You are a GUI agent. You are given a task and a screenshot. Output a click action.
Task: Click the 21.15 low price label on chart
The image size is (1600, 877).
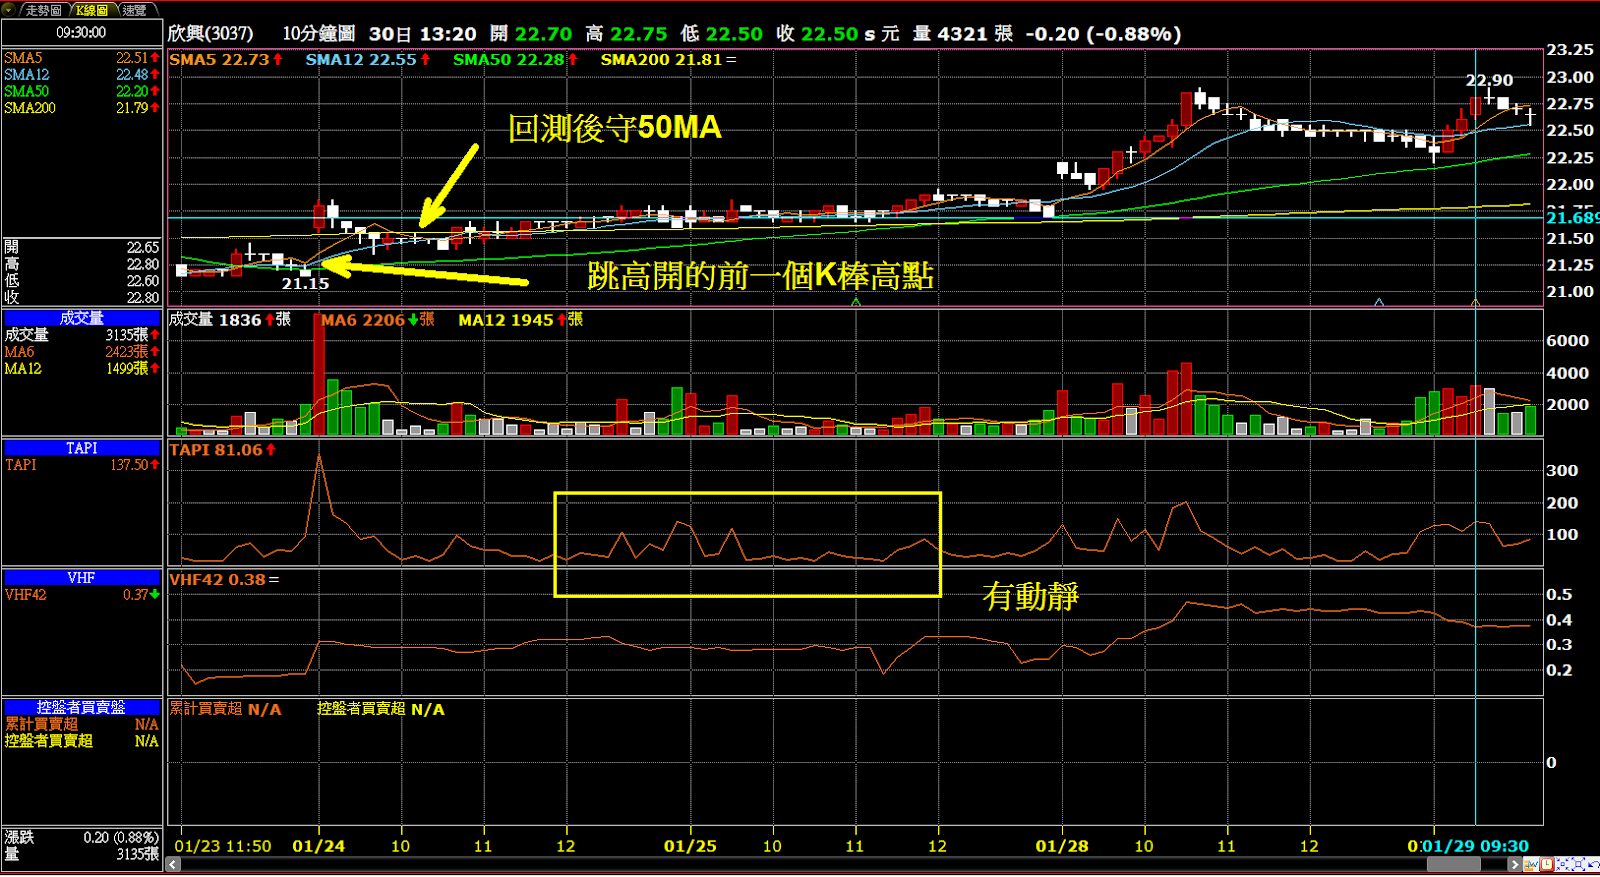pyautogui.click(x=305, y=284)
